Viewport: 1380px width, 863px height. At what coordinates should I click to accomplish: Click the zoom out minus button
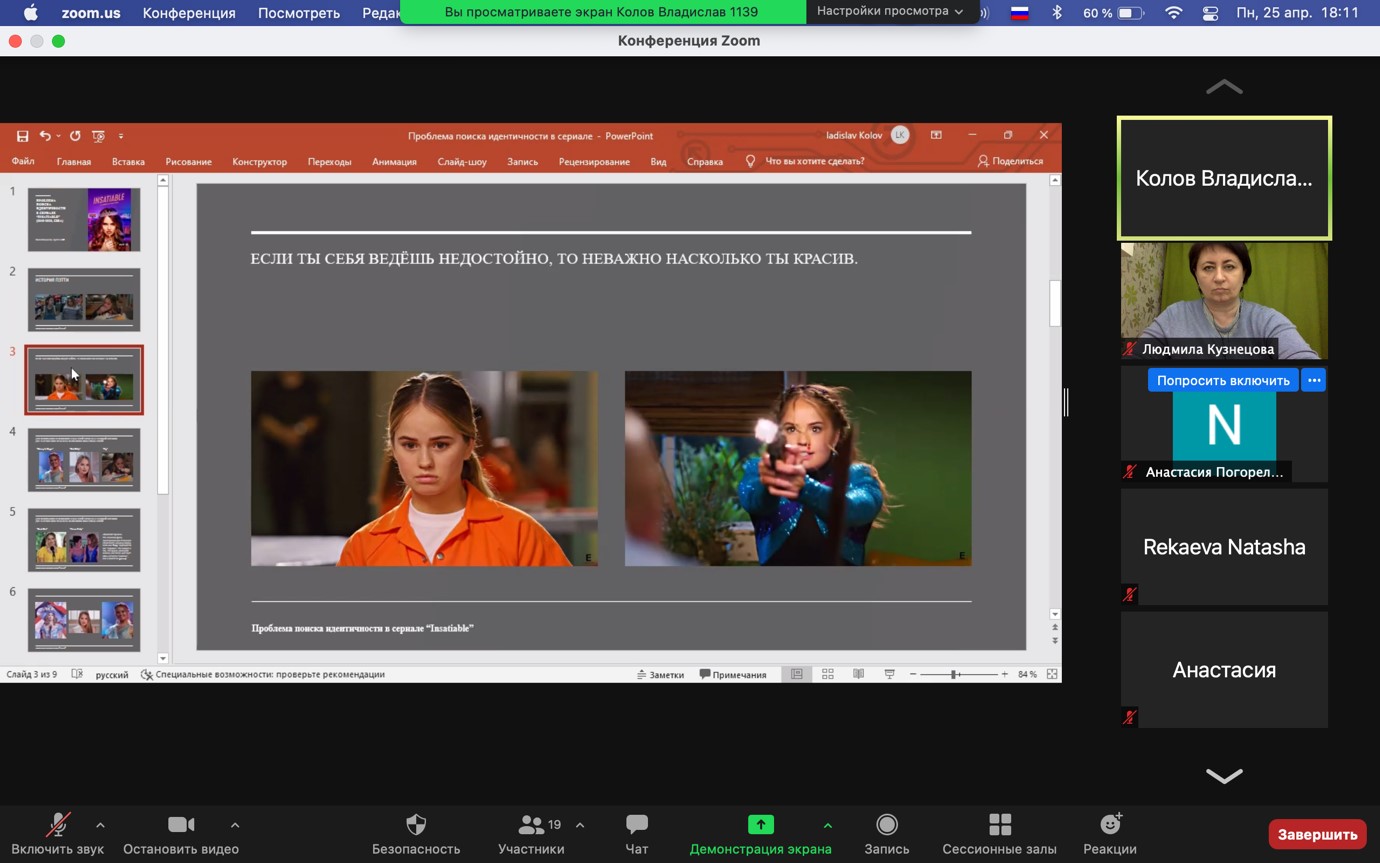pos(913,675)
